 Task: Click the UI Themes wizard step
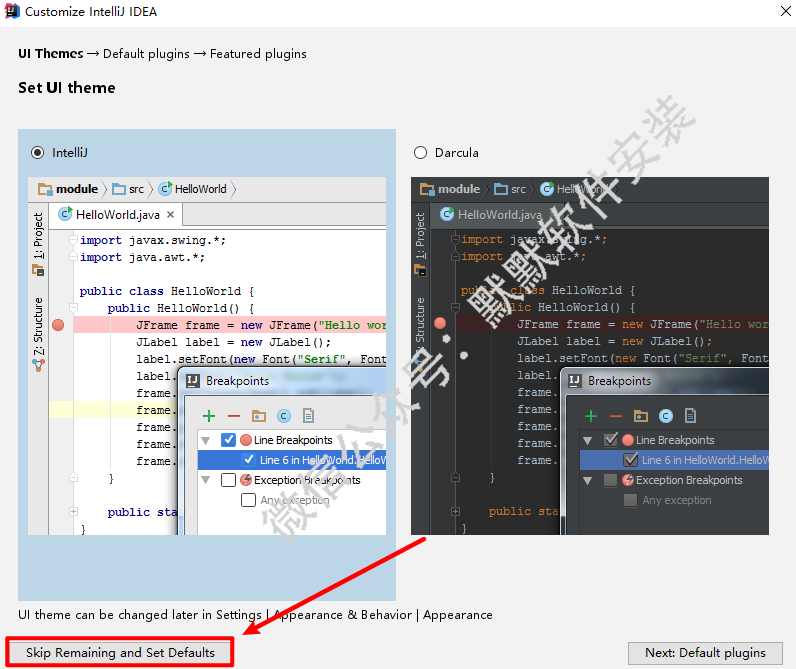tap(51, 53)
